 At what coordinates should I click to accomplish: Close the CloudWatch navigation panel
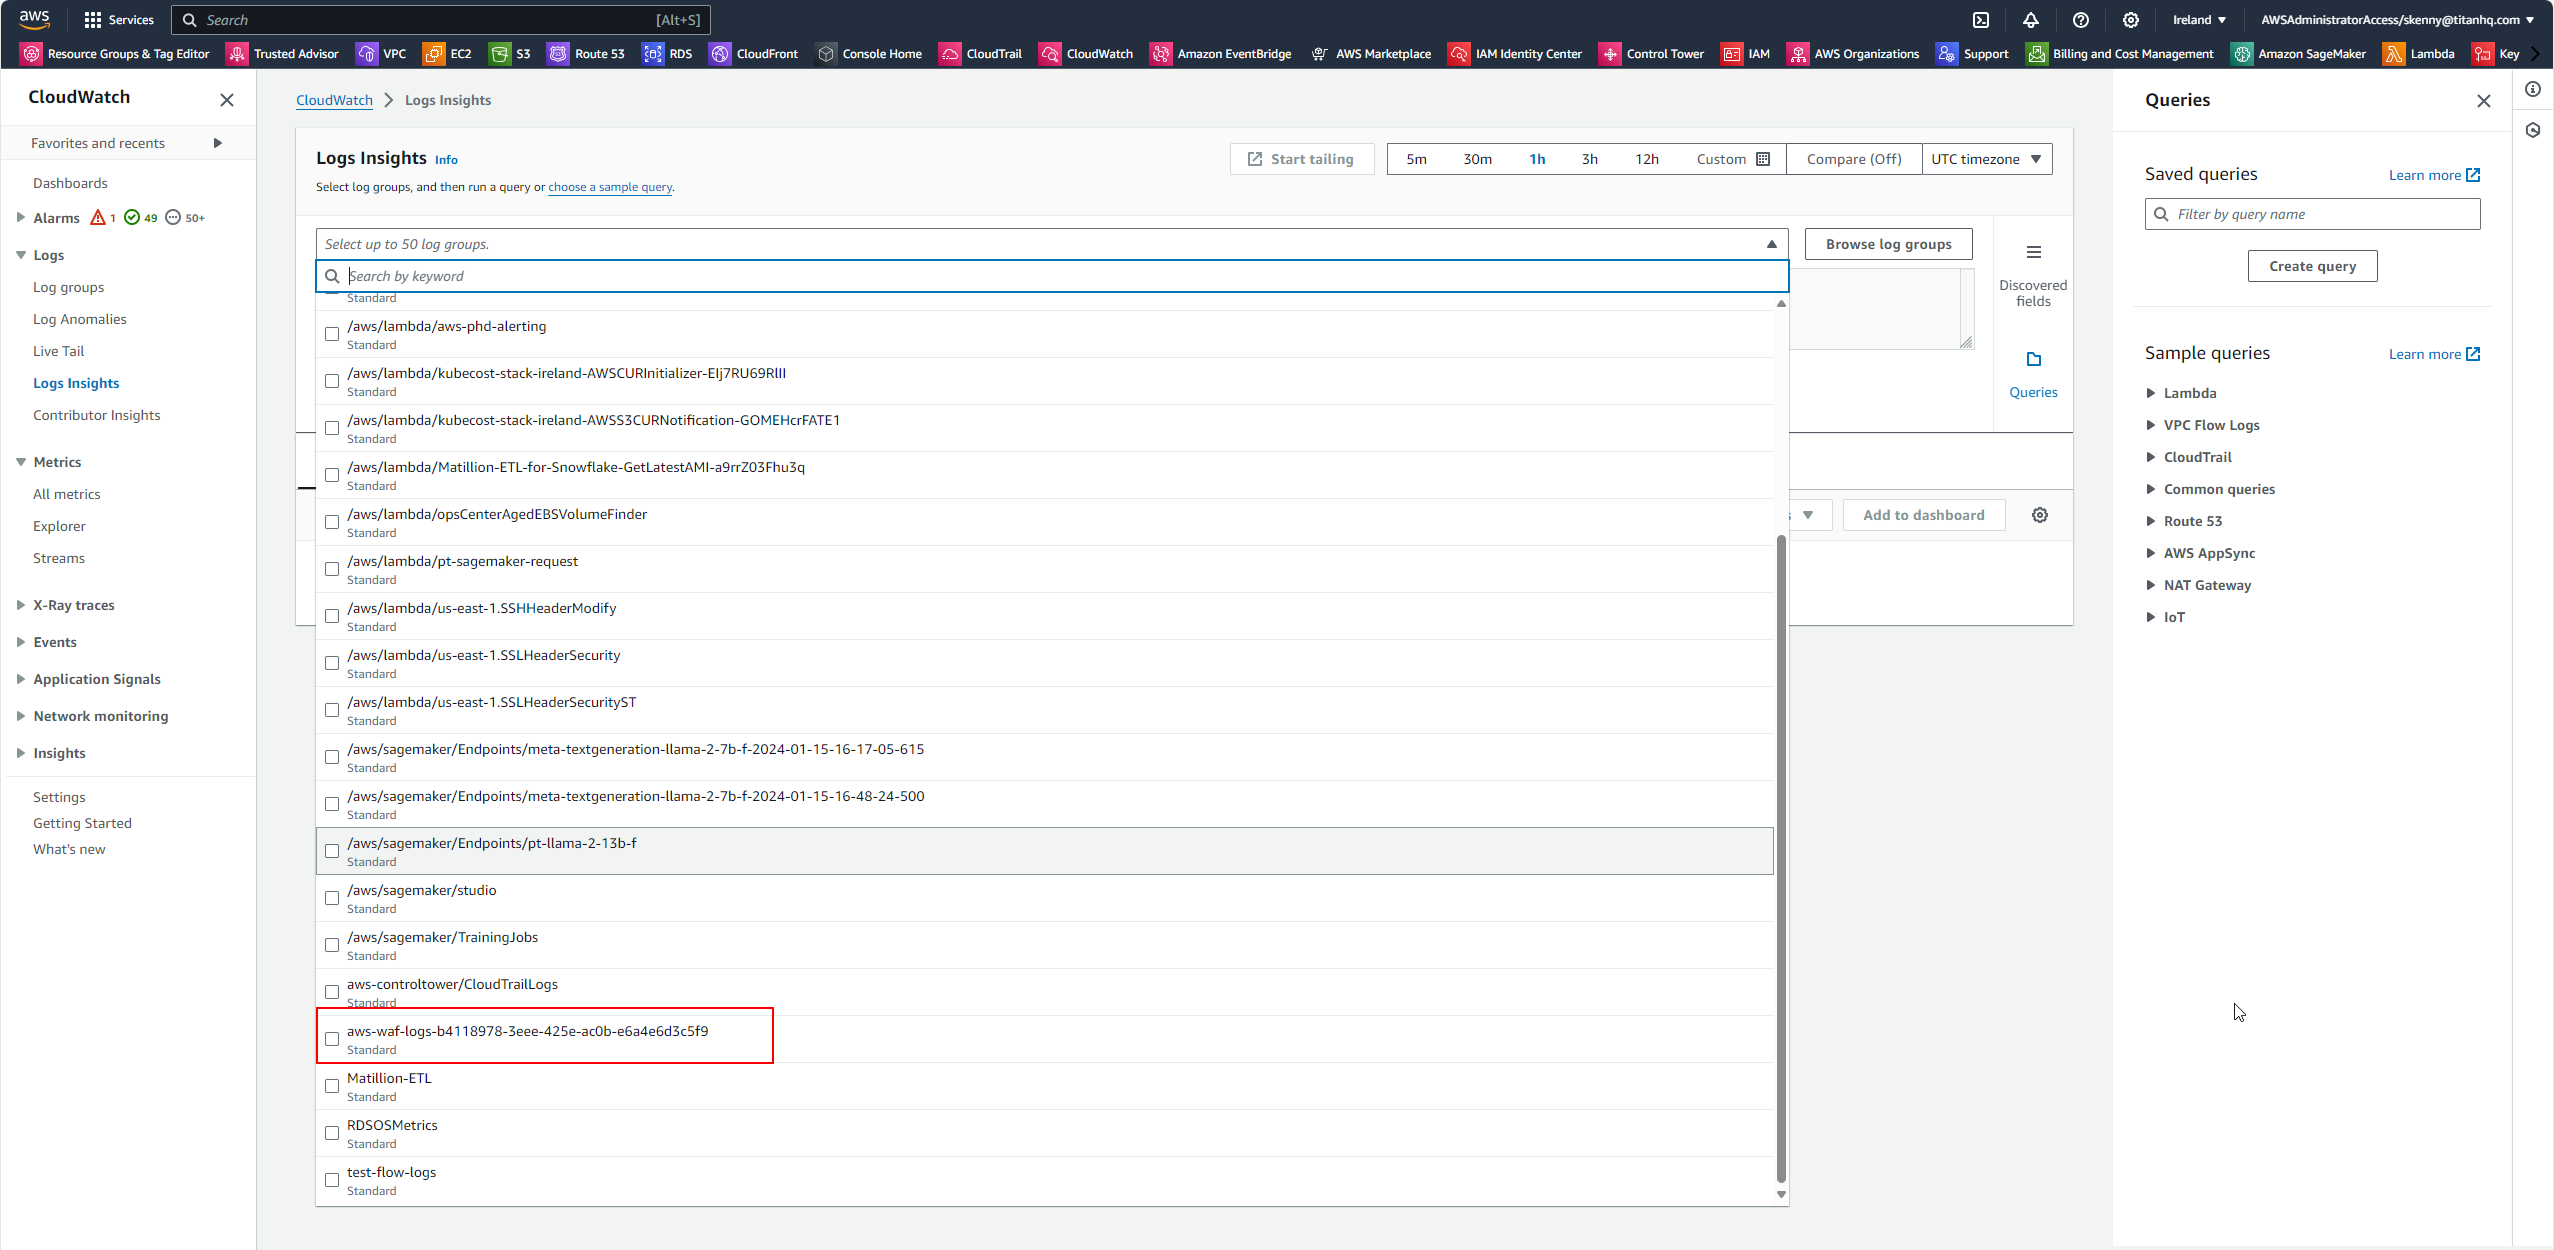(x=227, y=100)
